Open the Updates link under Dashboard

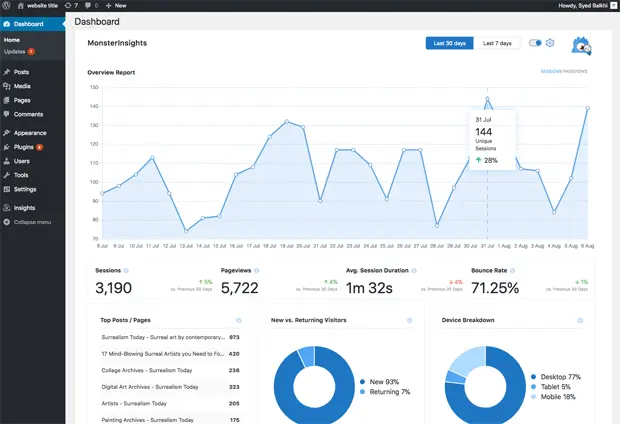coord(15,51)
